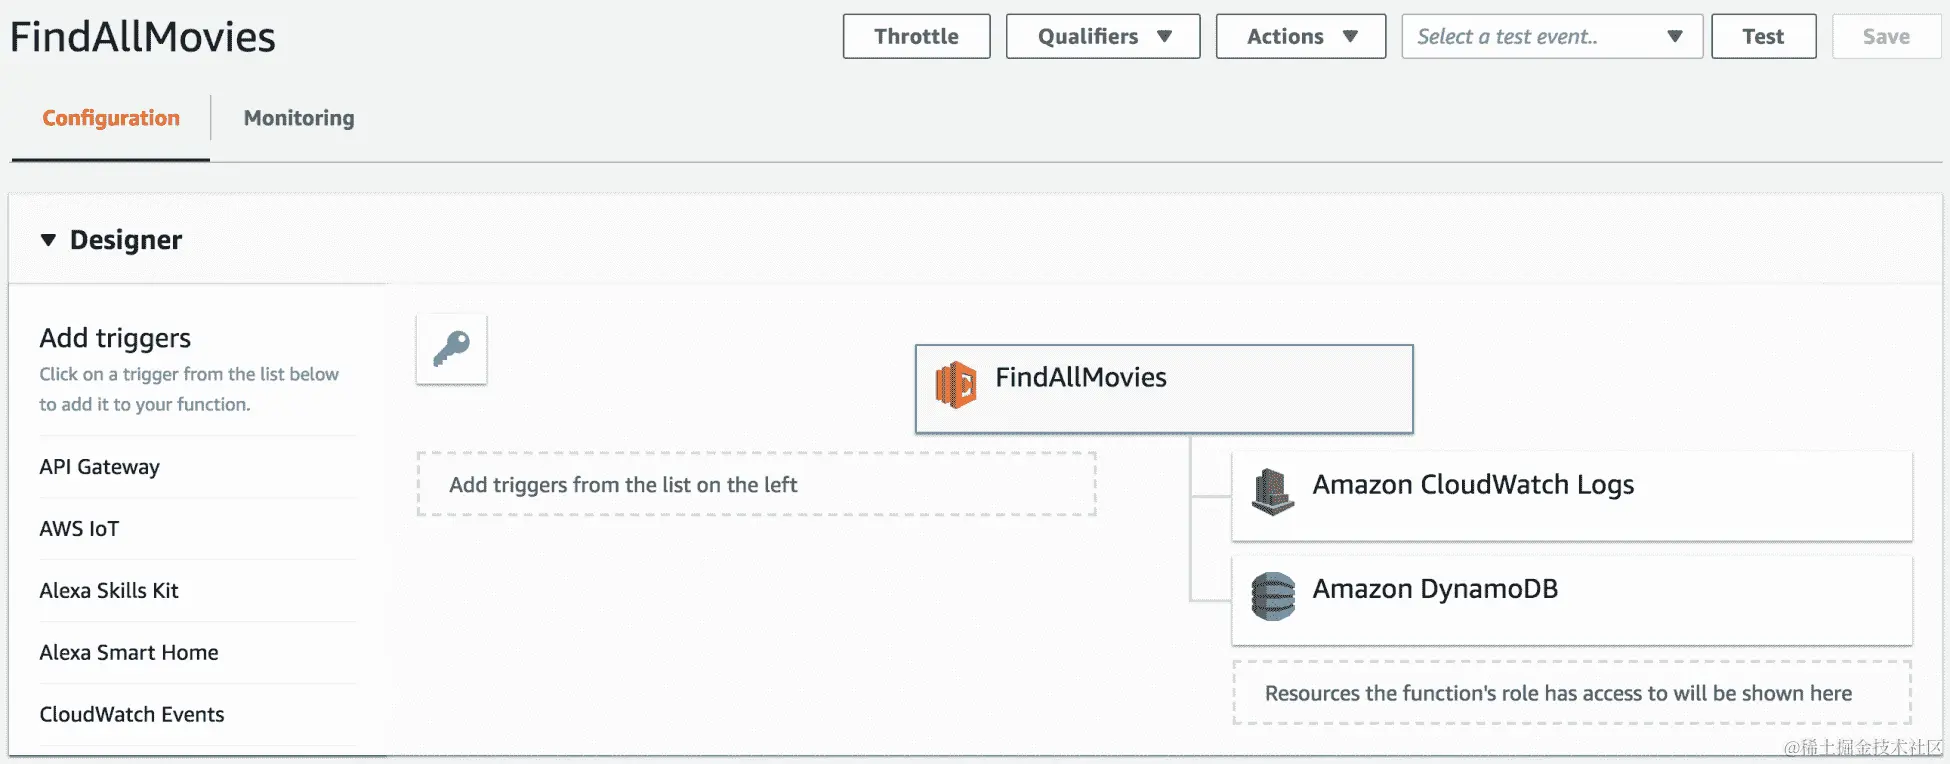Click the Throttle button
The image size is (1950, 764).
pos(916,37)
